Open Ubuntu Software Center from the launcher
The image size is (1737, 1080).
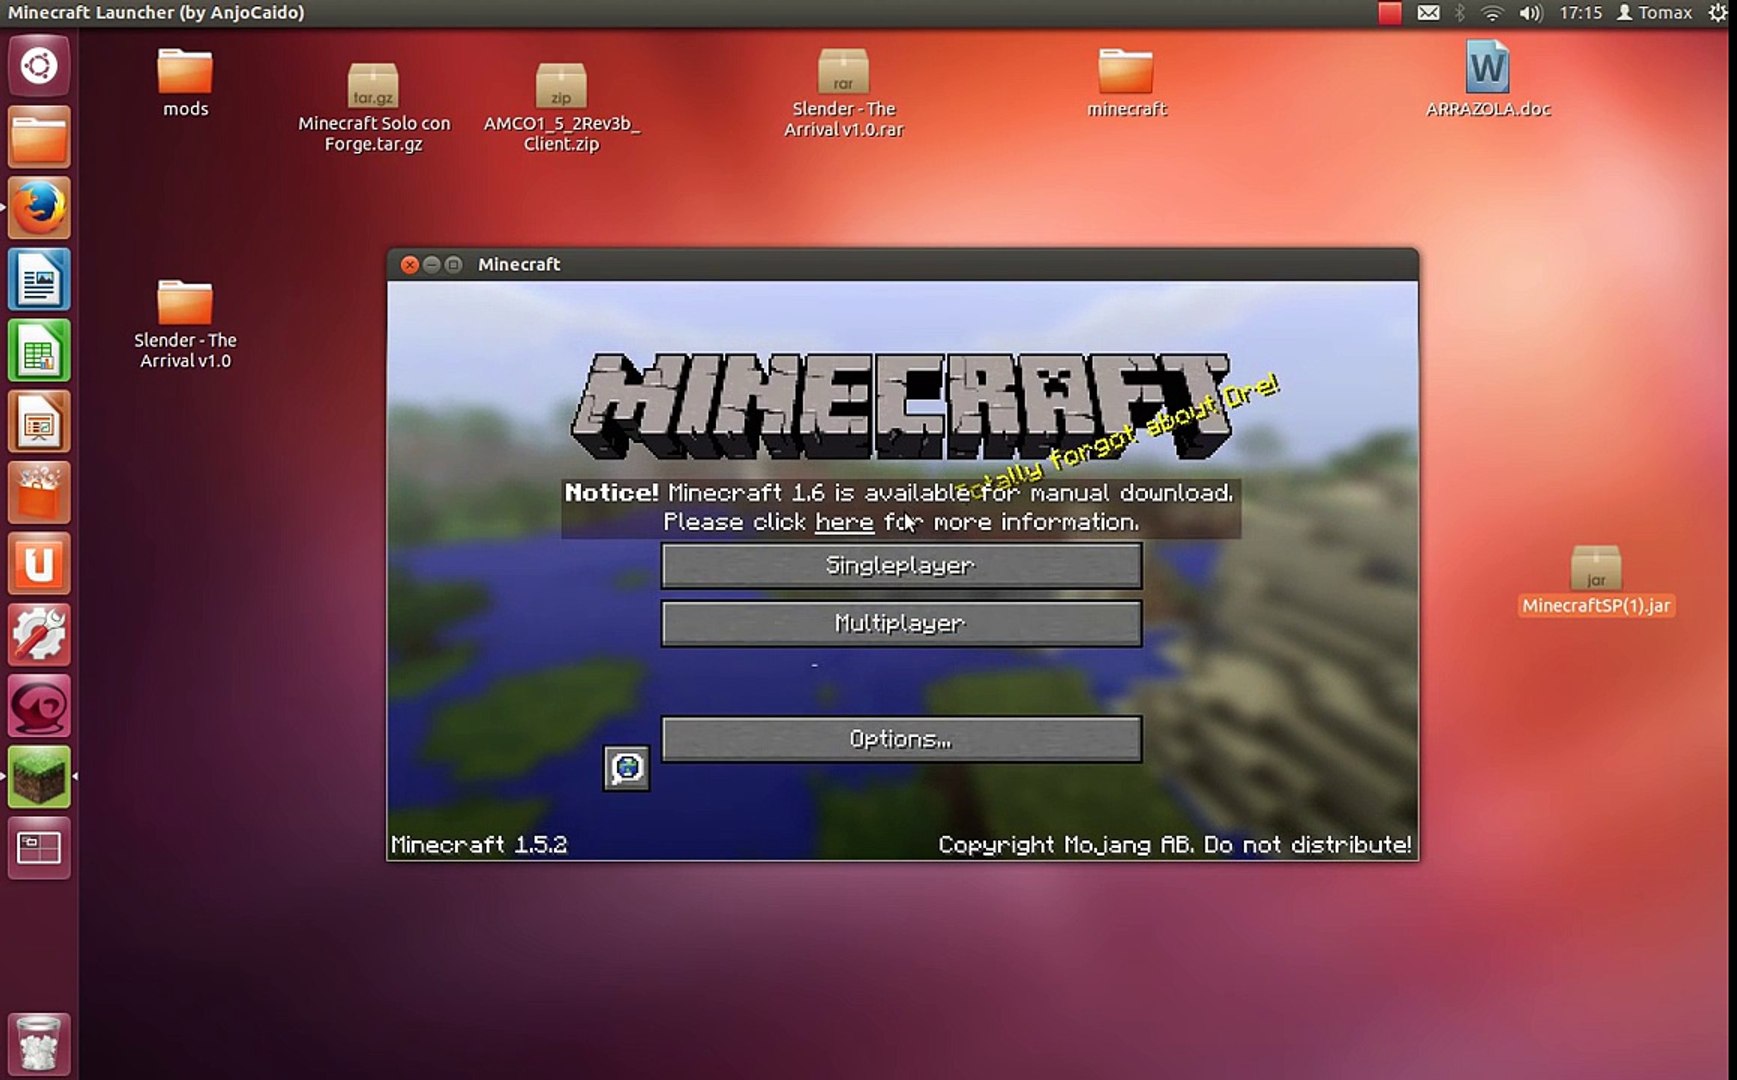point(39,492)
